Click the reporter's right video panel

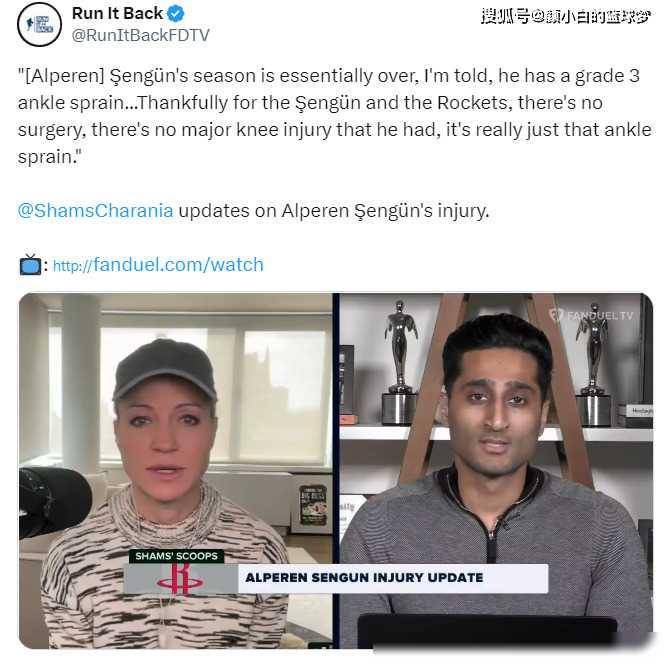pyautogui.click(x=496, y=470)
